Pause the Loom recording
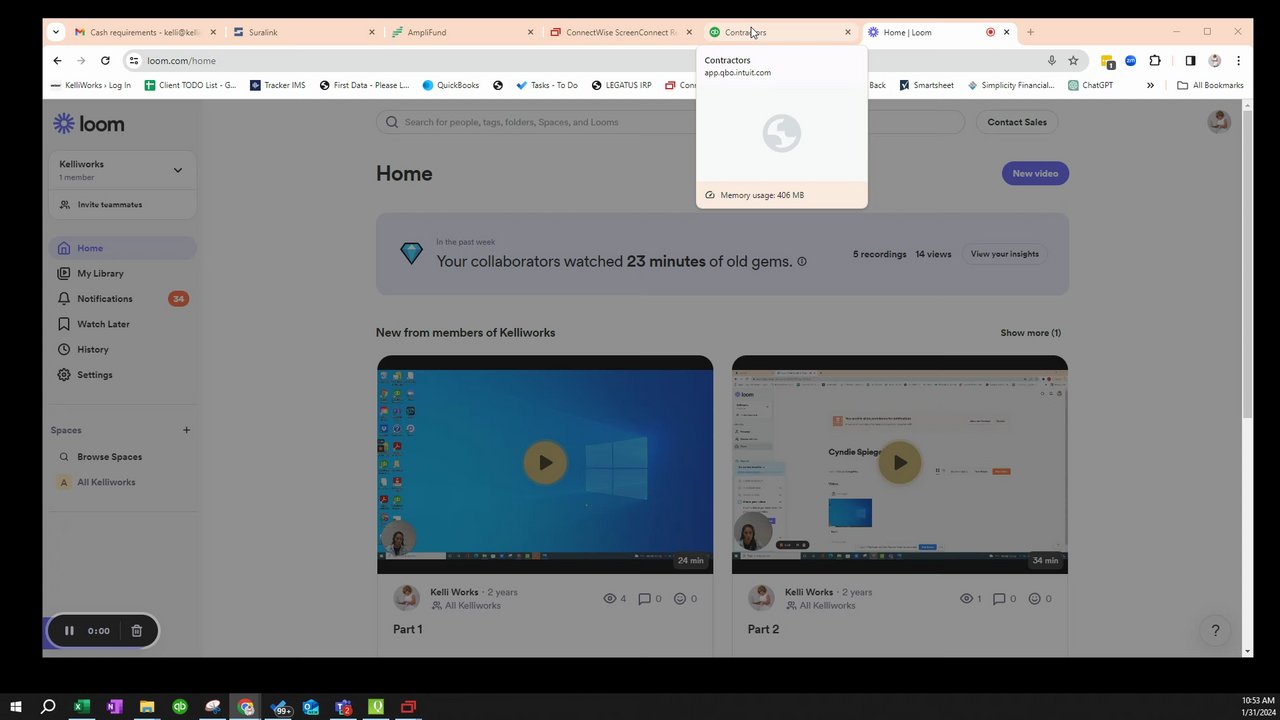1280x720 pixels. (69, 631)
